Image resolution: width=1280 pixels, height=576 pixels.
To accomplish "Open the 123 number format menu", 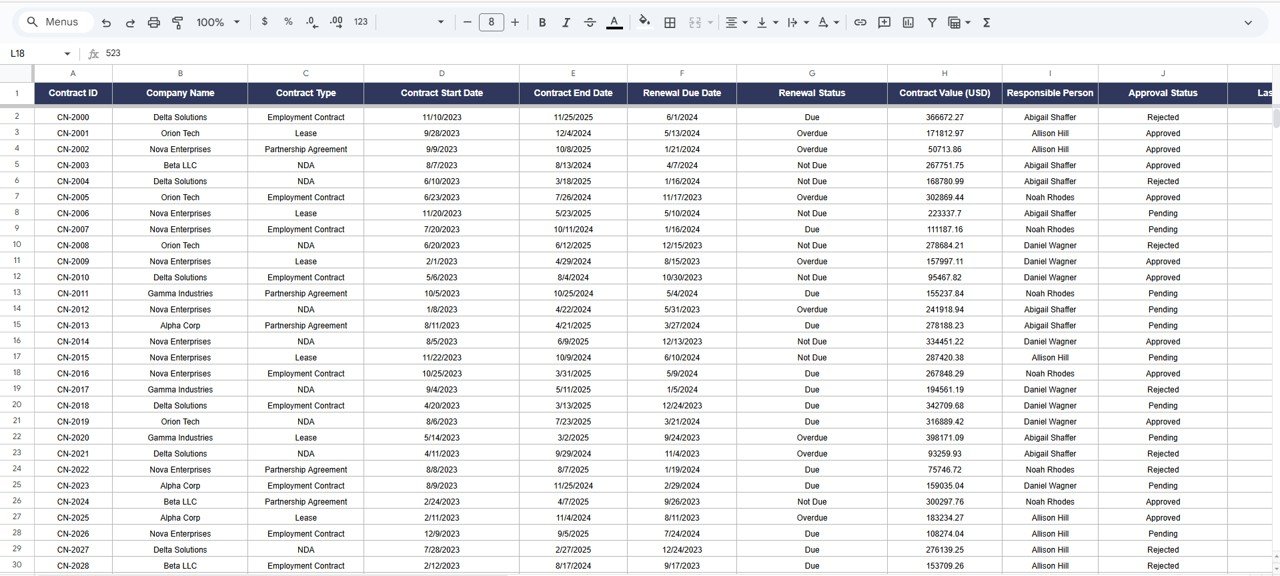I will (361, 22).
